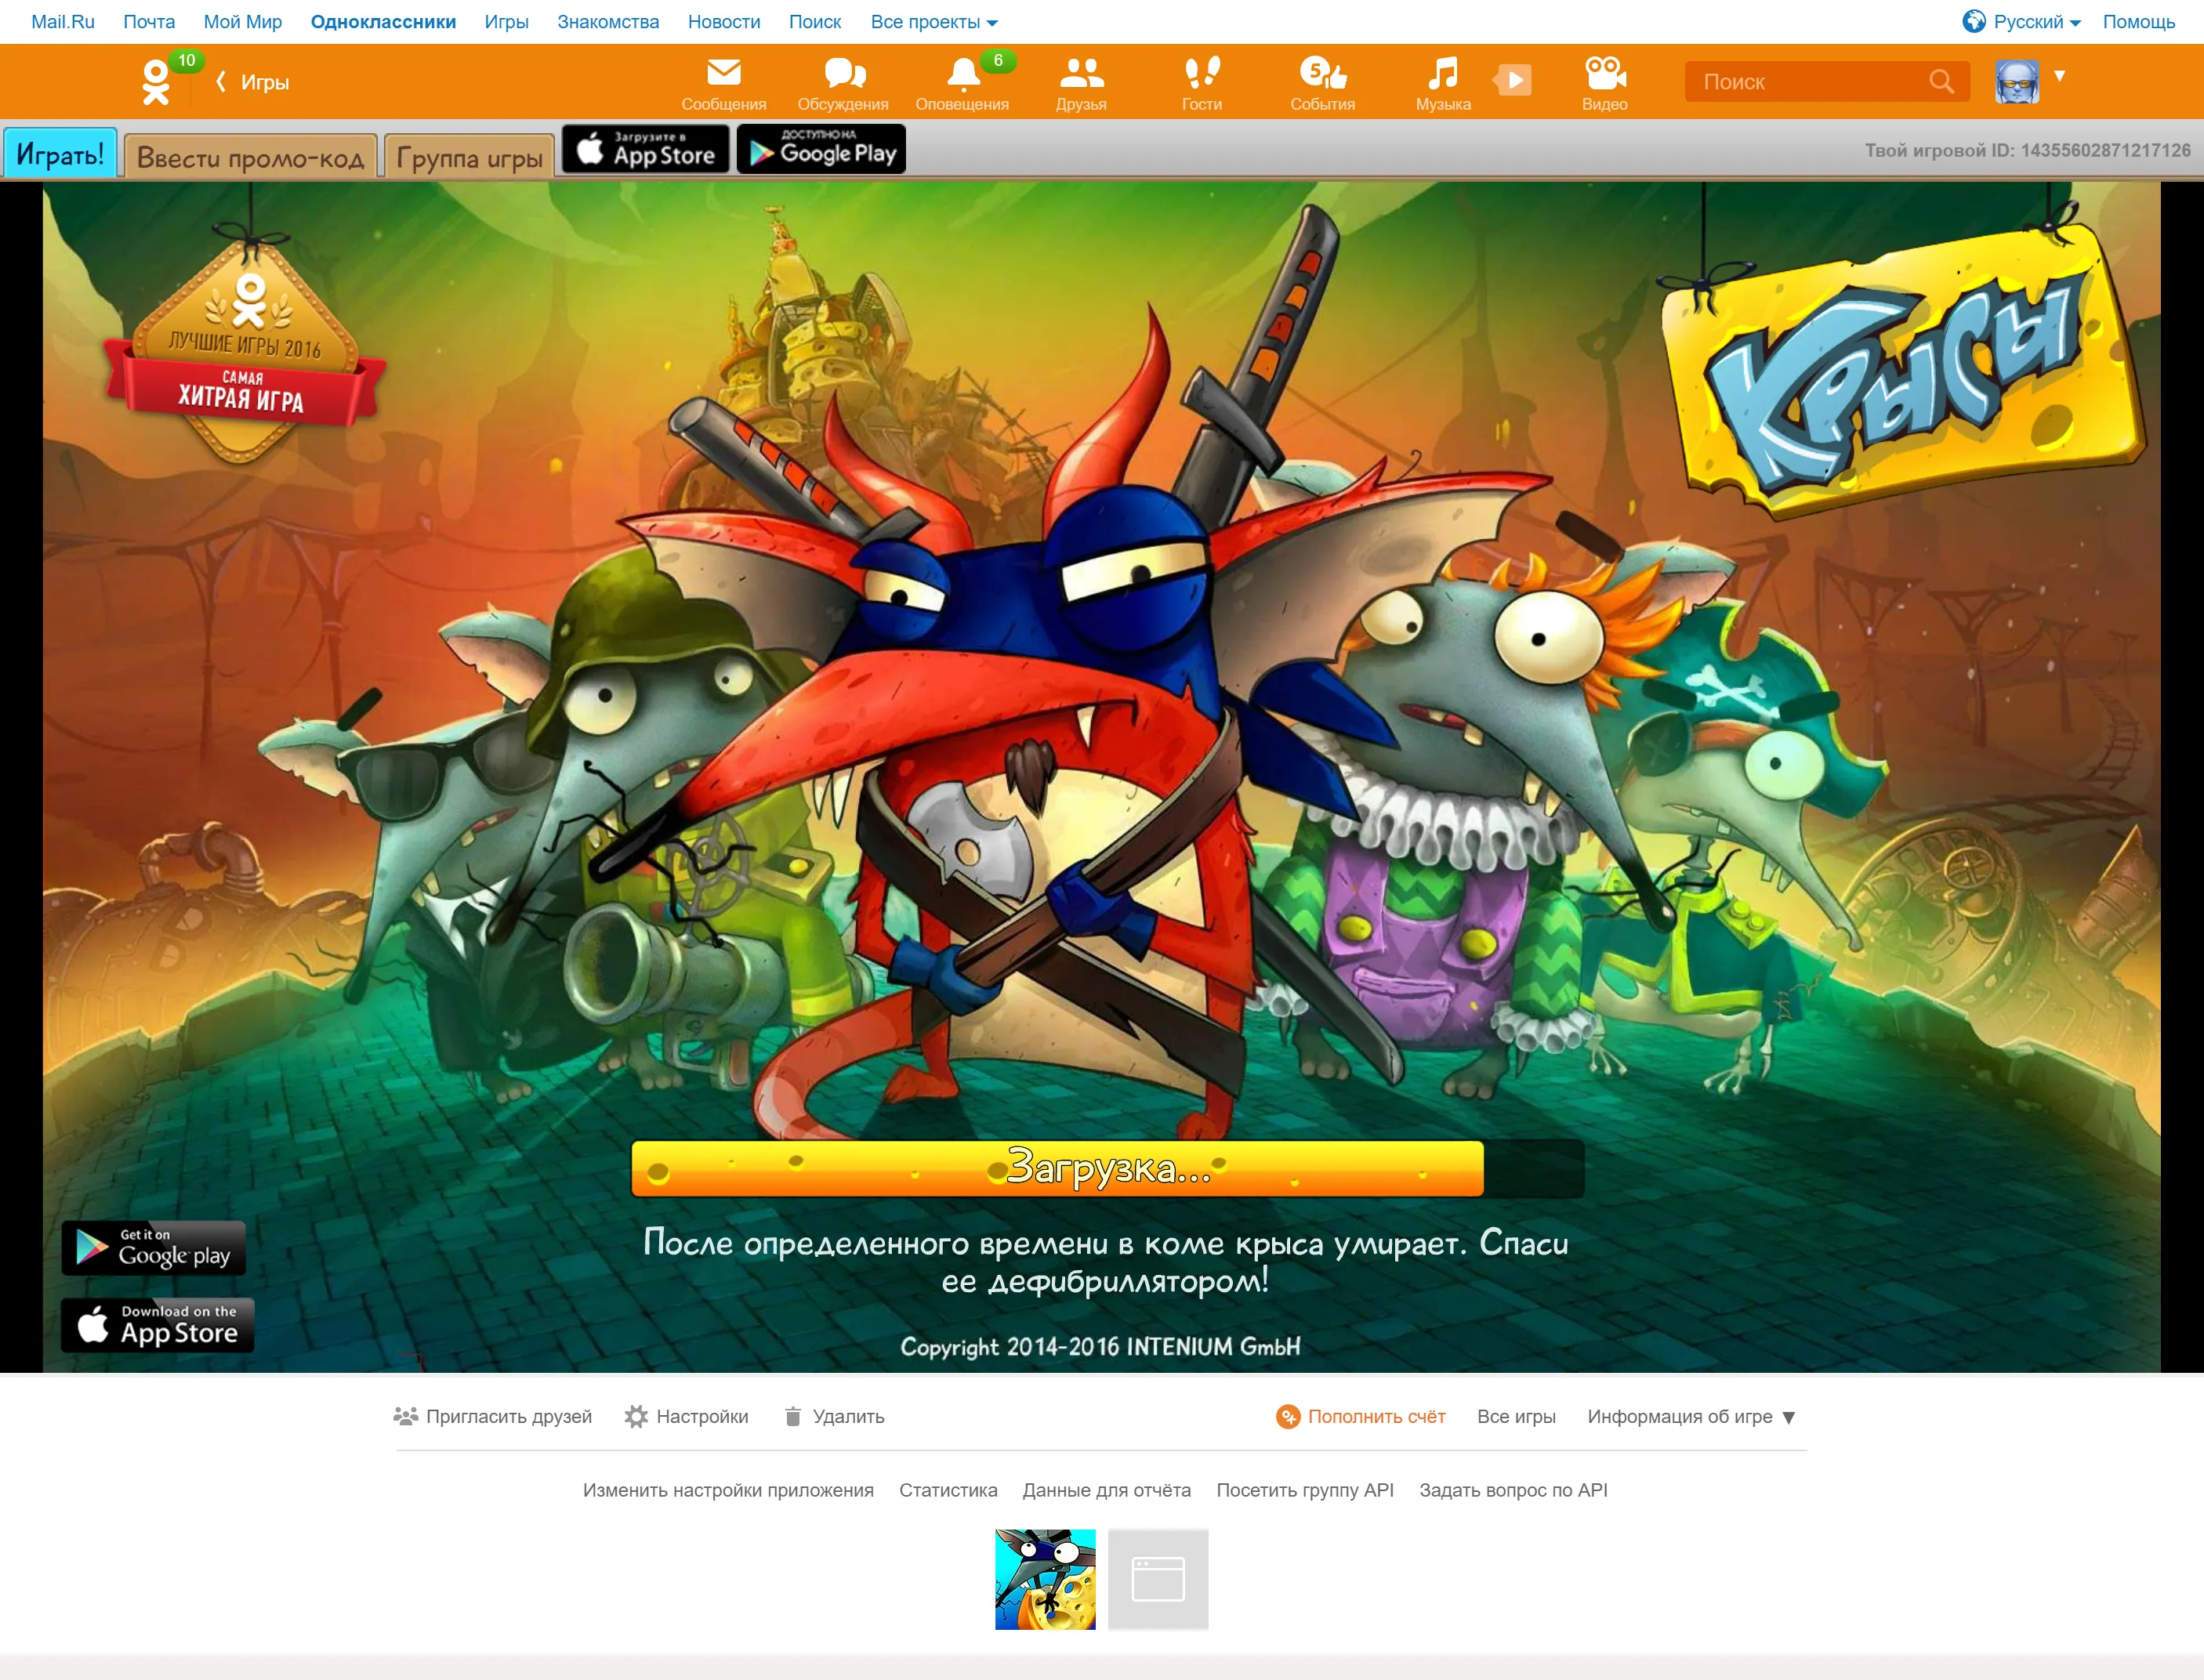Image resolution: width=2204 pixels, height=1680 pixels.
Task: Click Посетить группу API
Action: [x=1304, y=1490]
